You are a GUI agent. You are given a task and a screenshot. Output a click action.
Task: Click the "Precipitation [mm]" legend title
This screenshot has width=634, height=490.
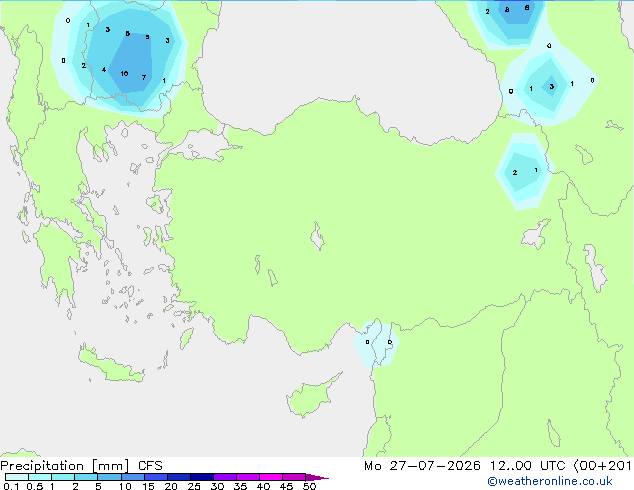pos(65,466)
